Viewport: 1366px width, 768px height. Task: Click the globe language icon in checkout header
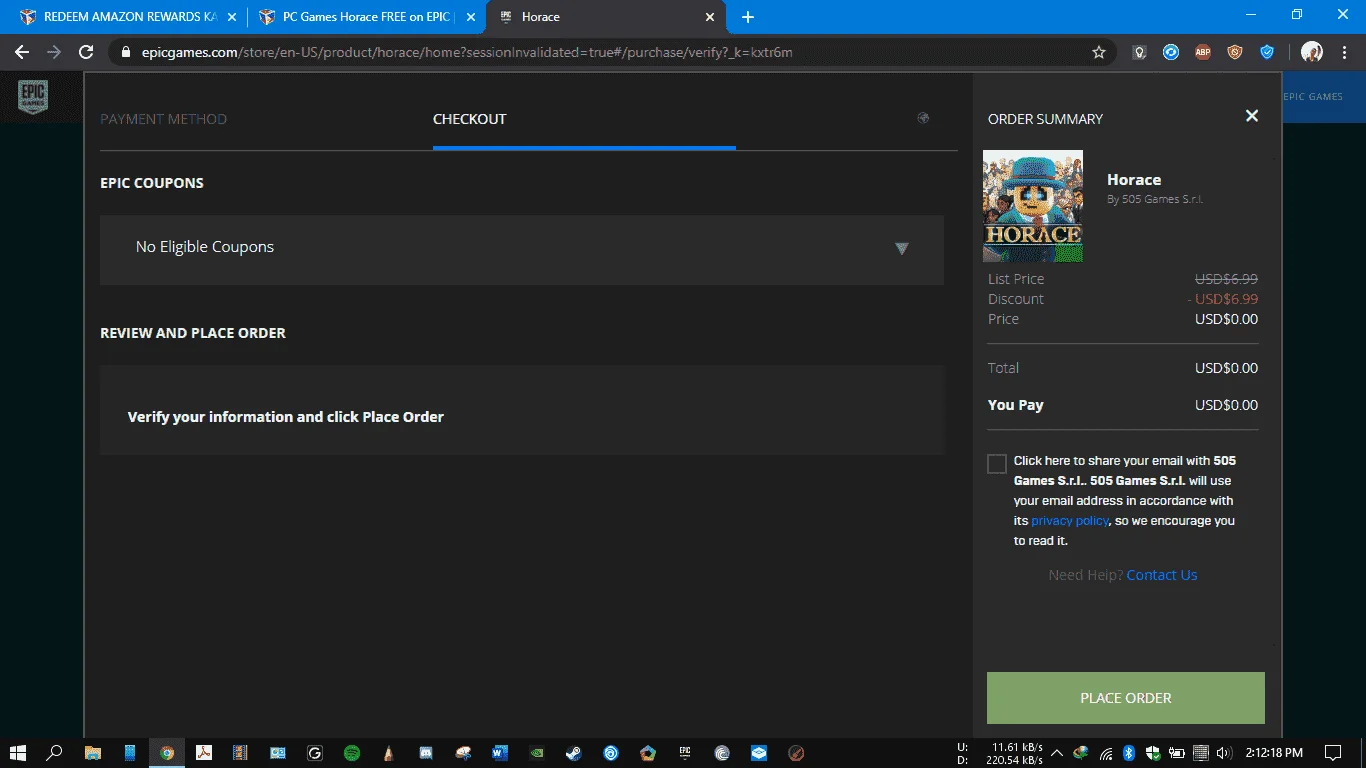pyautogui.click(x=923, y=118)
